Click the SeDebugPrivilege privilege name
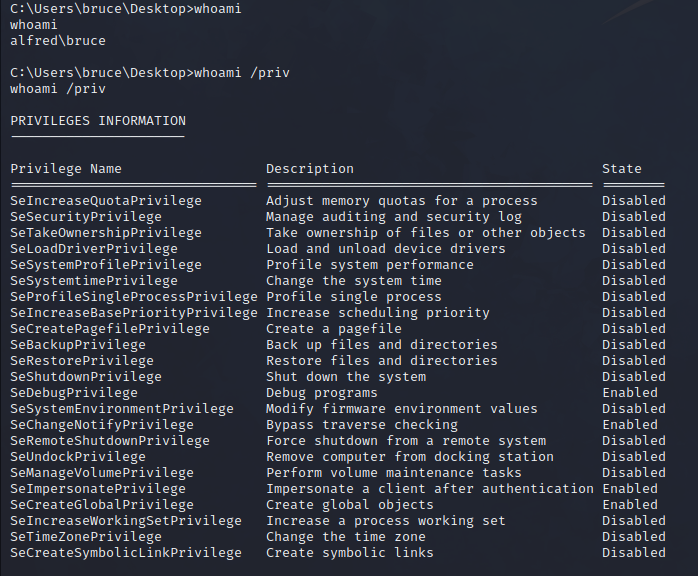The height and width of the screenshot is (576, 698). [x=74, y=393]
